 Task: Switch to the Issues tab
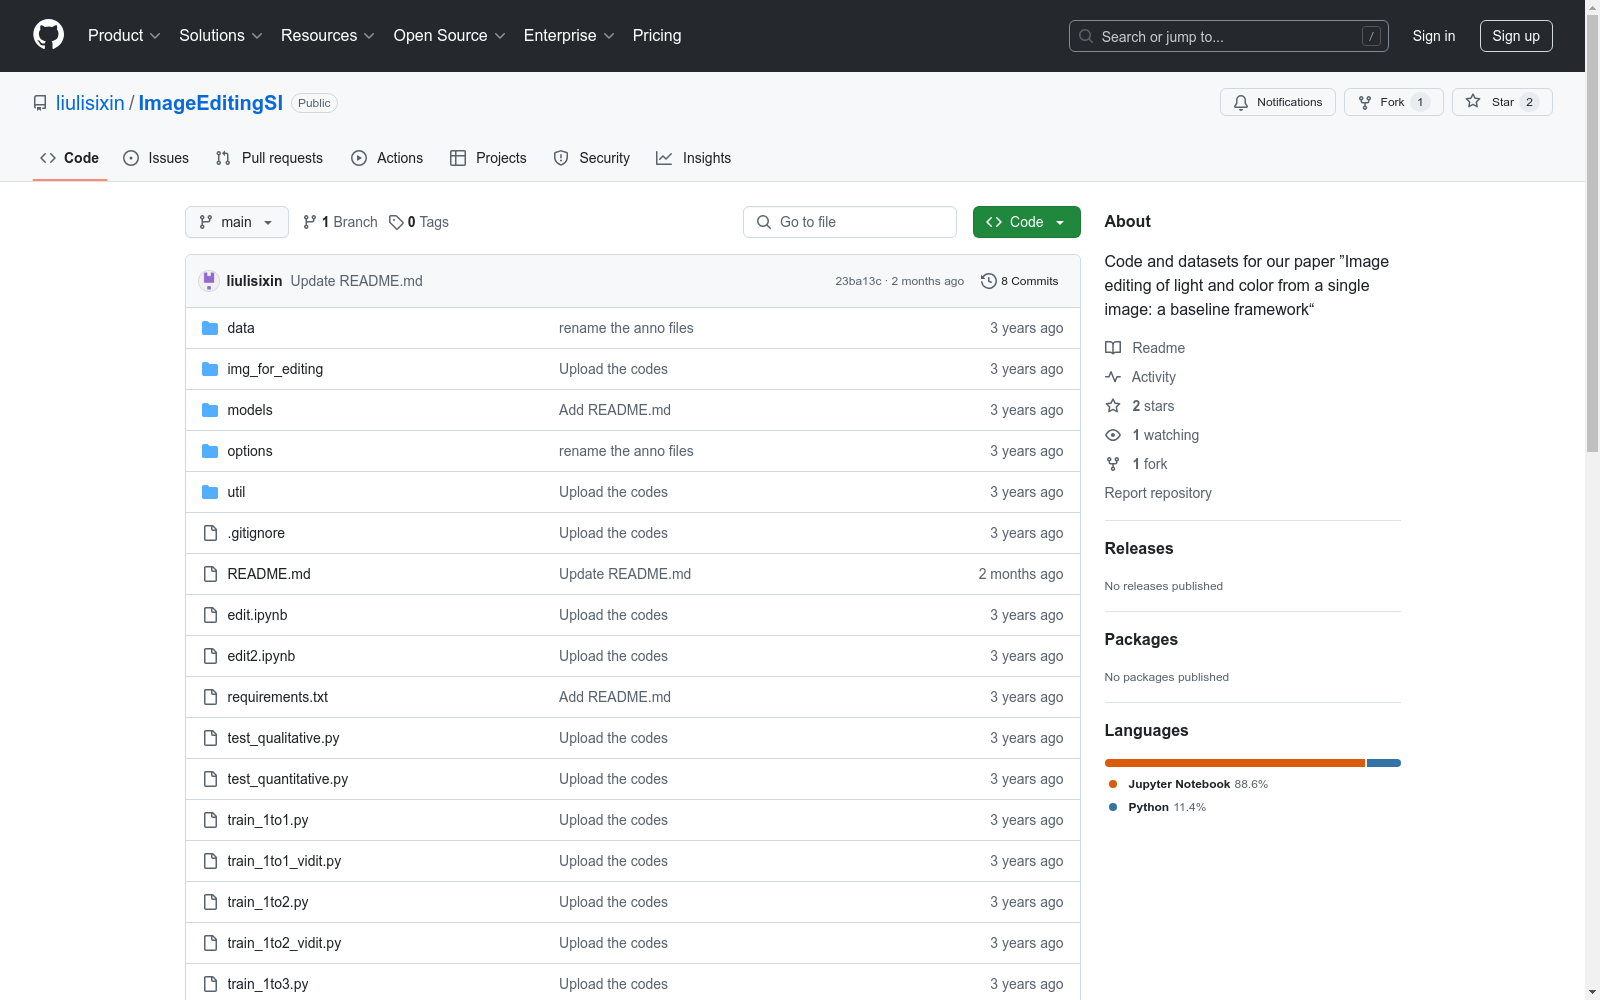click(156, 158)
